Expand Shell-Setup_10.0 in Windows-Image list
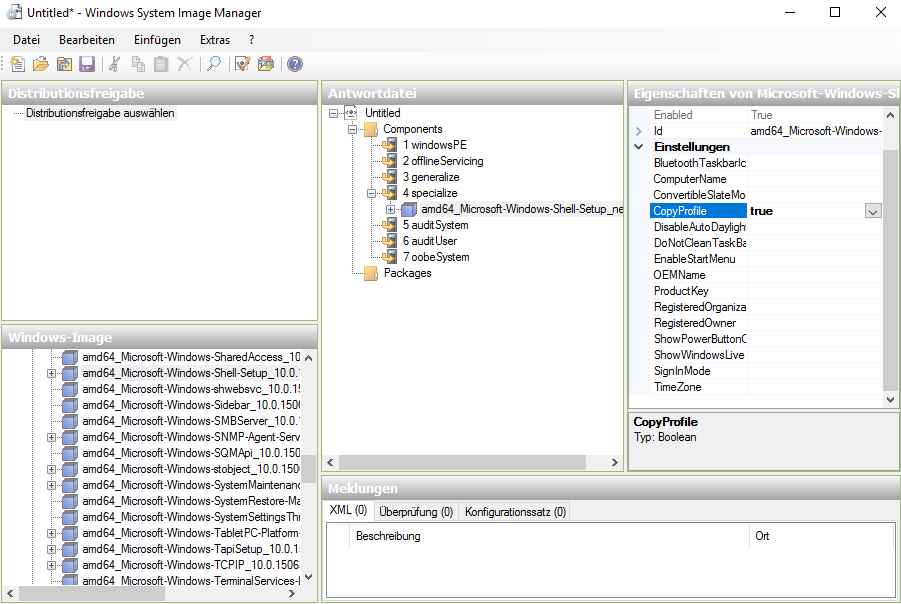Image resolution: width=901 pixels, height=604 pixels. click(x=52, y=374)
